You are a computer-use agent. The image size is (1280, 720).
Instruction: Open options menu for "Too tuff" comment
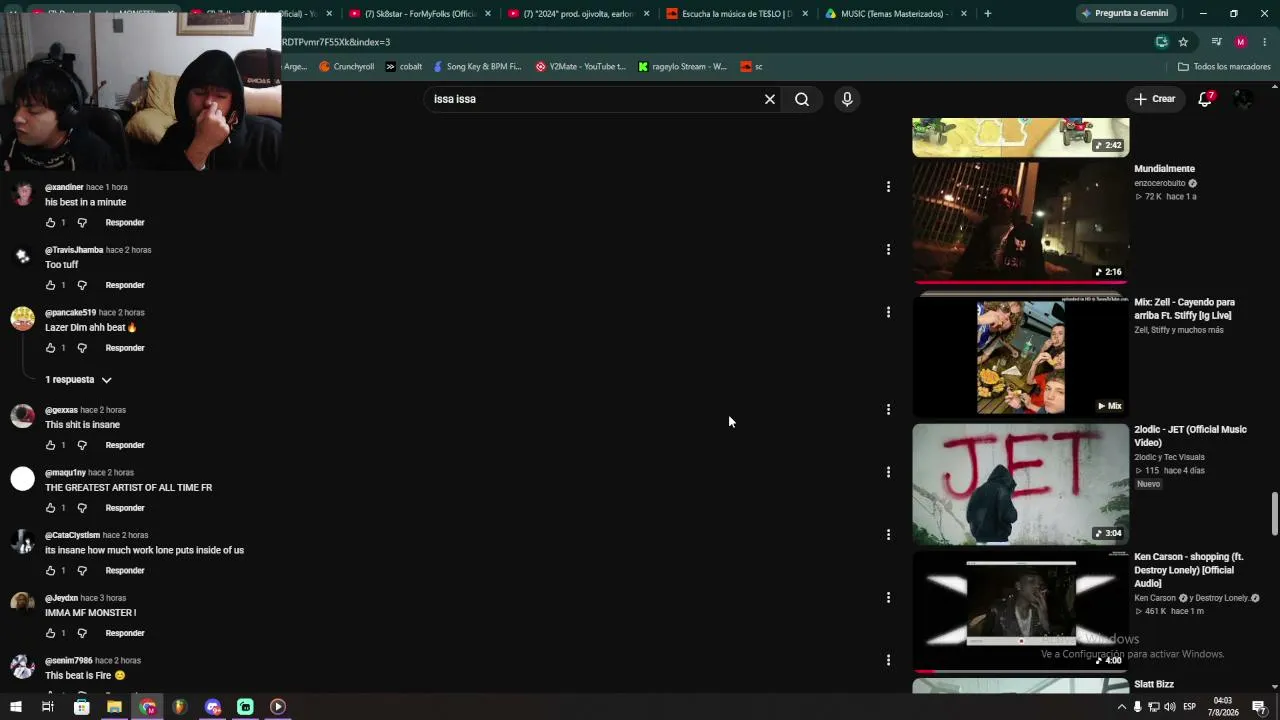888,250
